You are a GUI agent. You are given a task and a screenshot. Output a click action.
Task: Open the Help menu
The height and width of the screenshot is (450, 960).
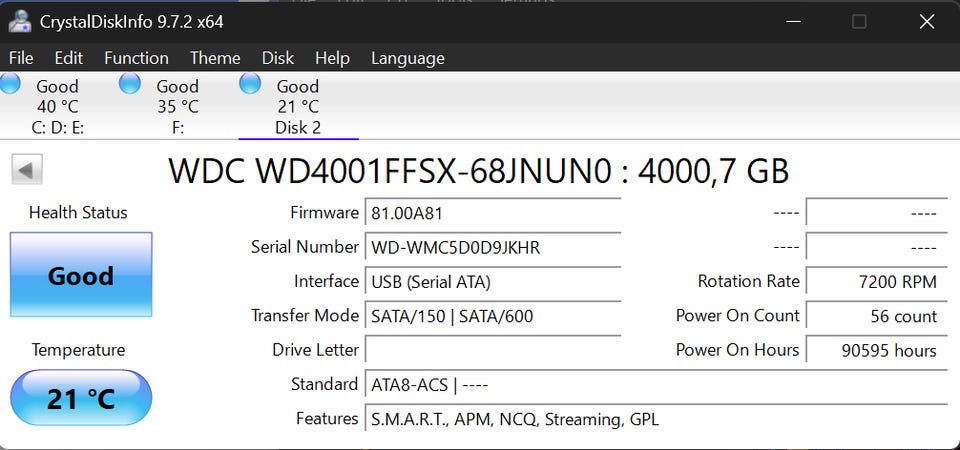(332, 58)
